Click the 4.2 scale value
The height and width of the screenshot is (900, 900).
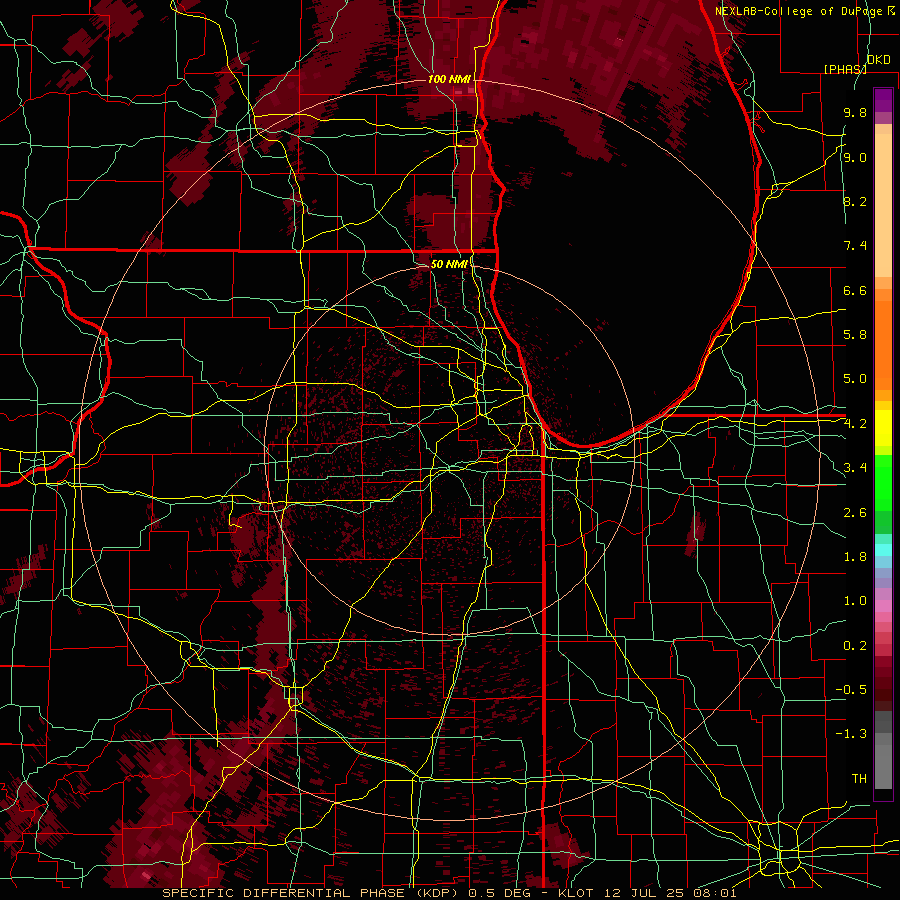[855, 424]
